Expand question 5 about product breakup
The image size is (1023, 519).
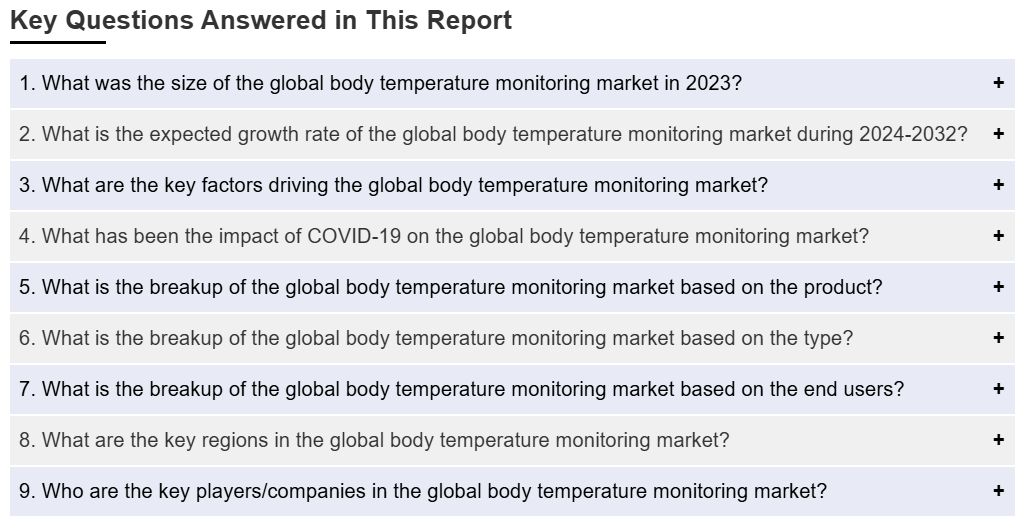pos(450,287)
